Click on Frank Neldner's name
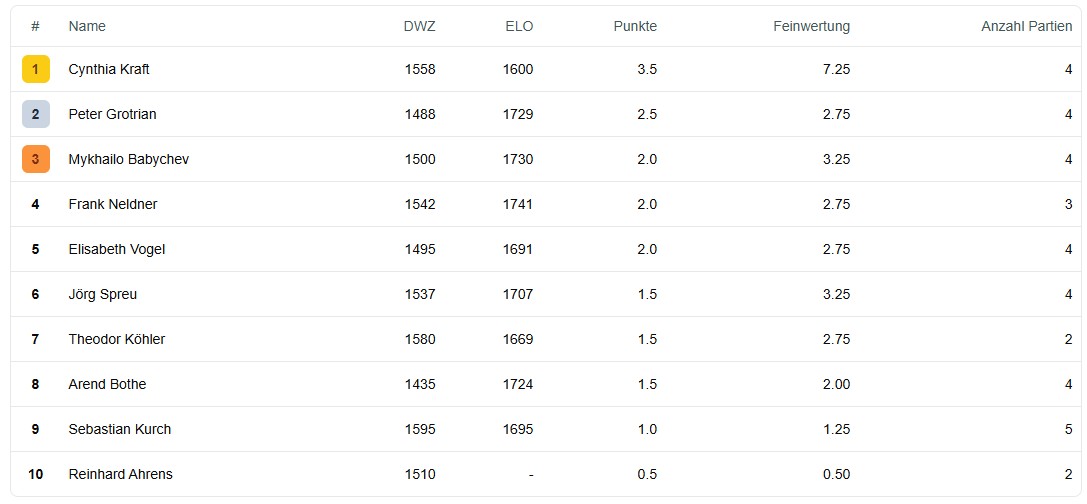The image size is (1087, 504). (113, 204)
